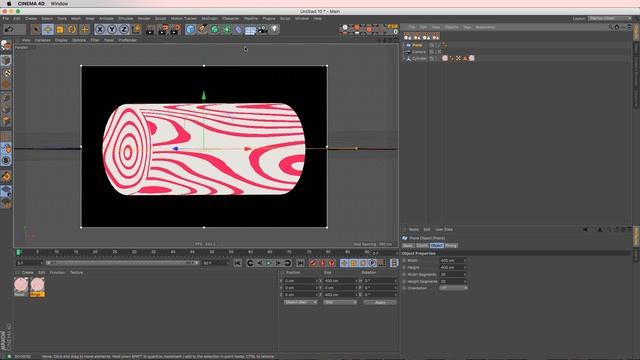640x360 pixels.
Task: Click the spline pen tool icon
Action: tap(202, 29)
